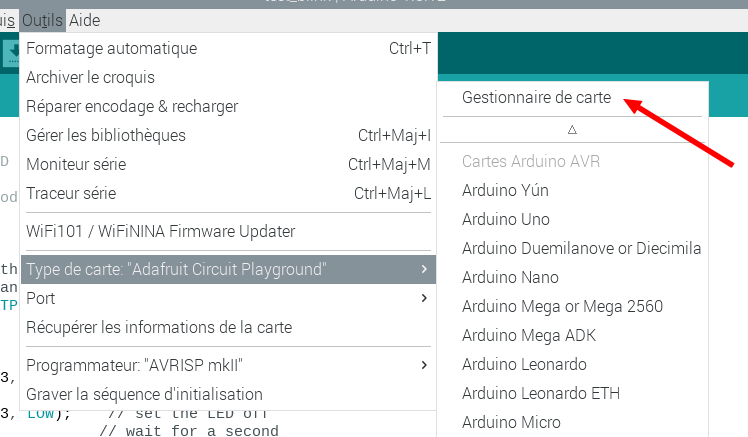Expand the Port submenu chevron

(x=424, y=298)
